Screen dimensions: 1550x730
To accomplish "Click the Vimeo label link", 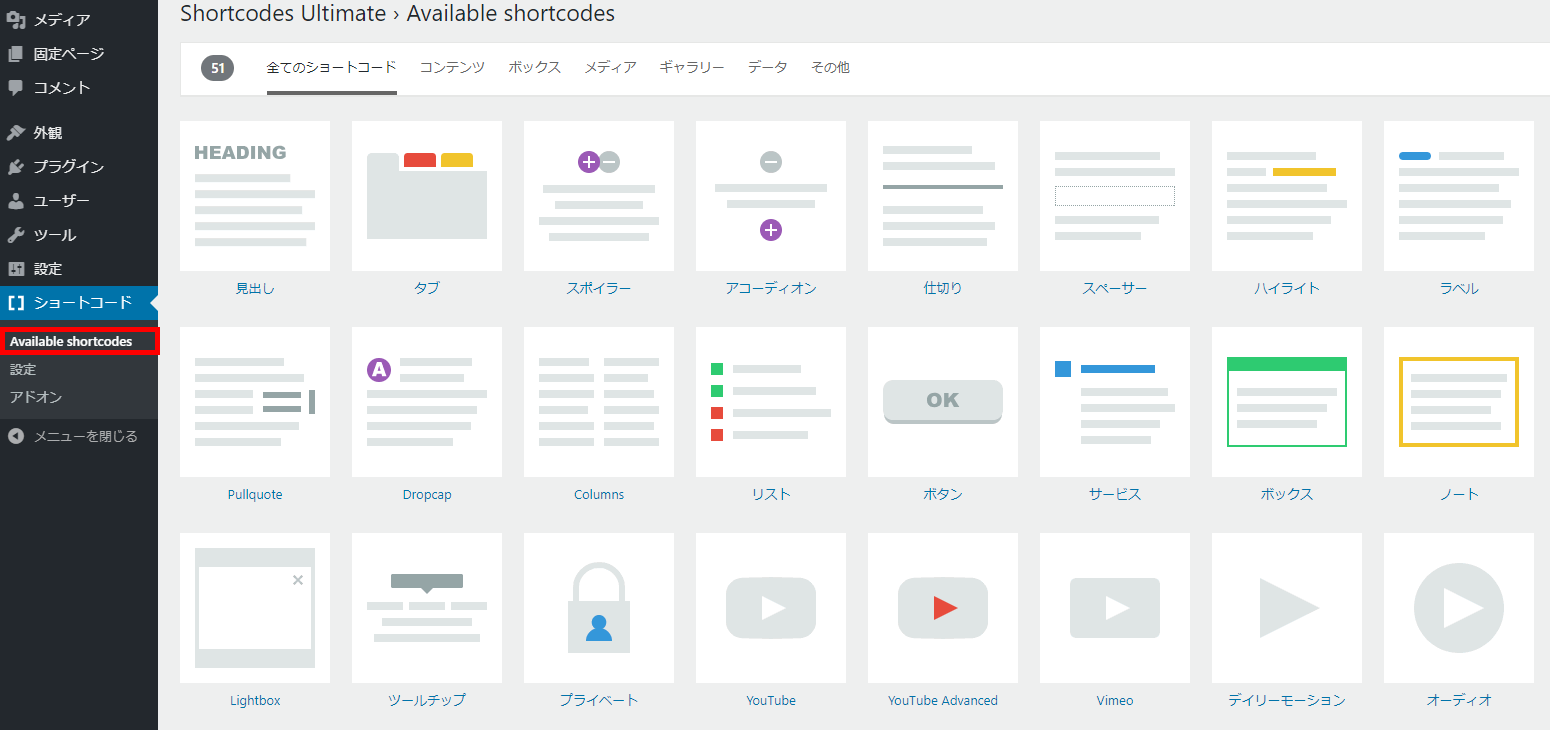I will tap(1115, 701).
